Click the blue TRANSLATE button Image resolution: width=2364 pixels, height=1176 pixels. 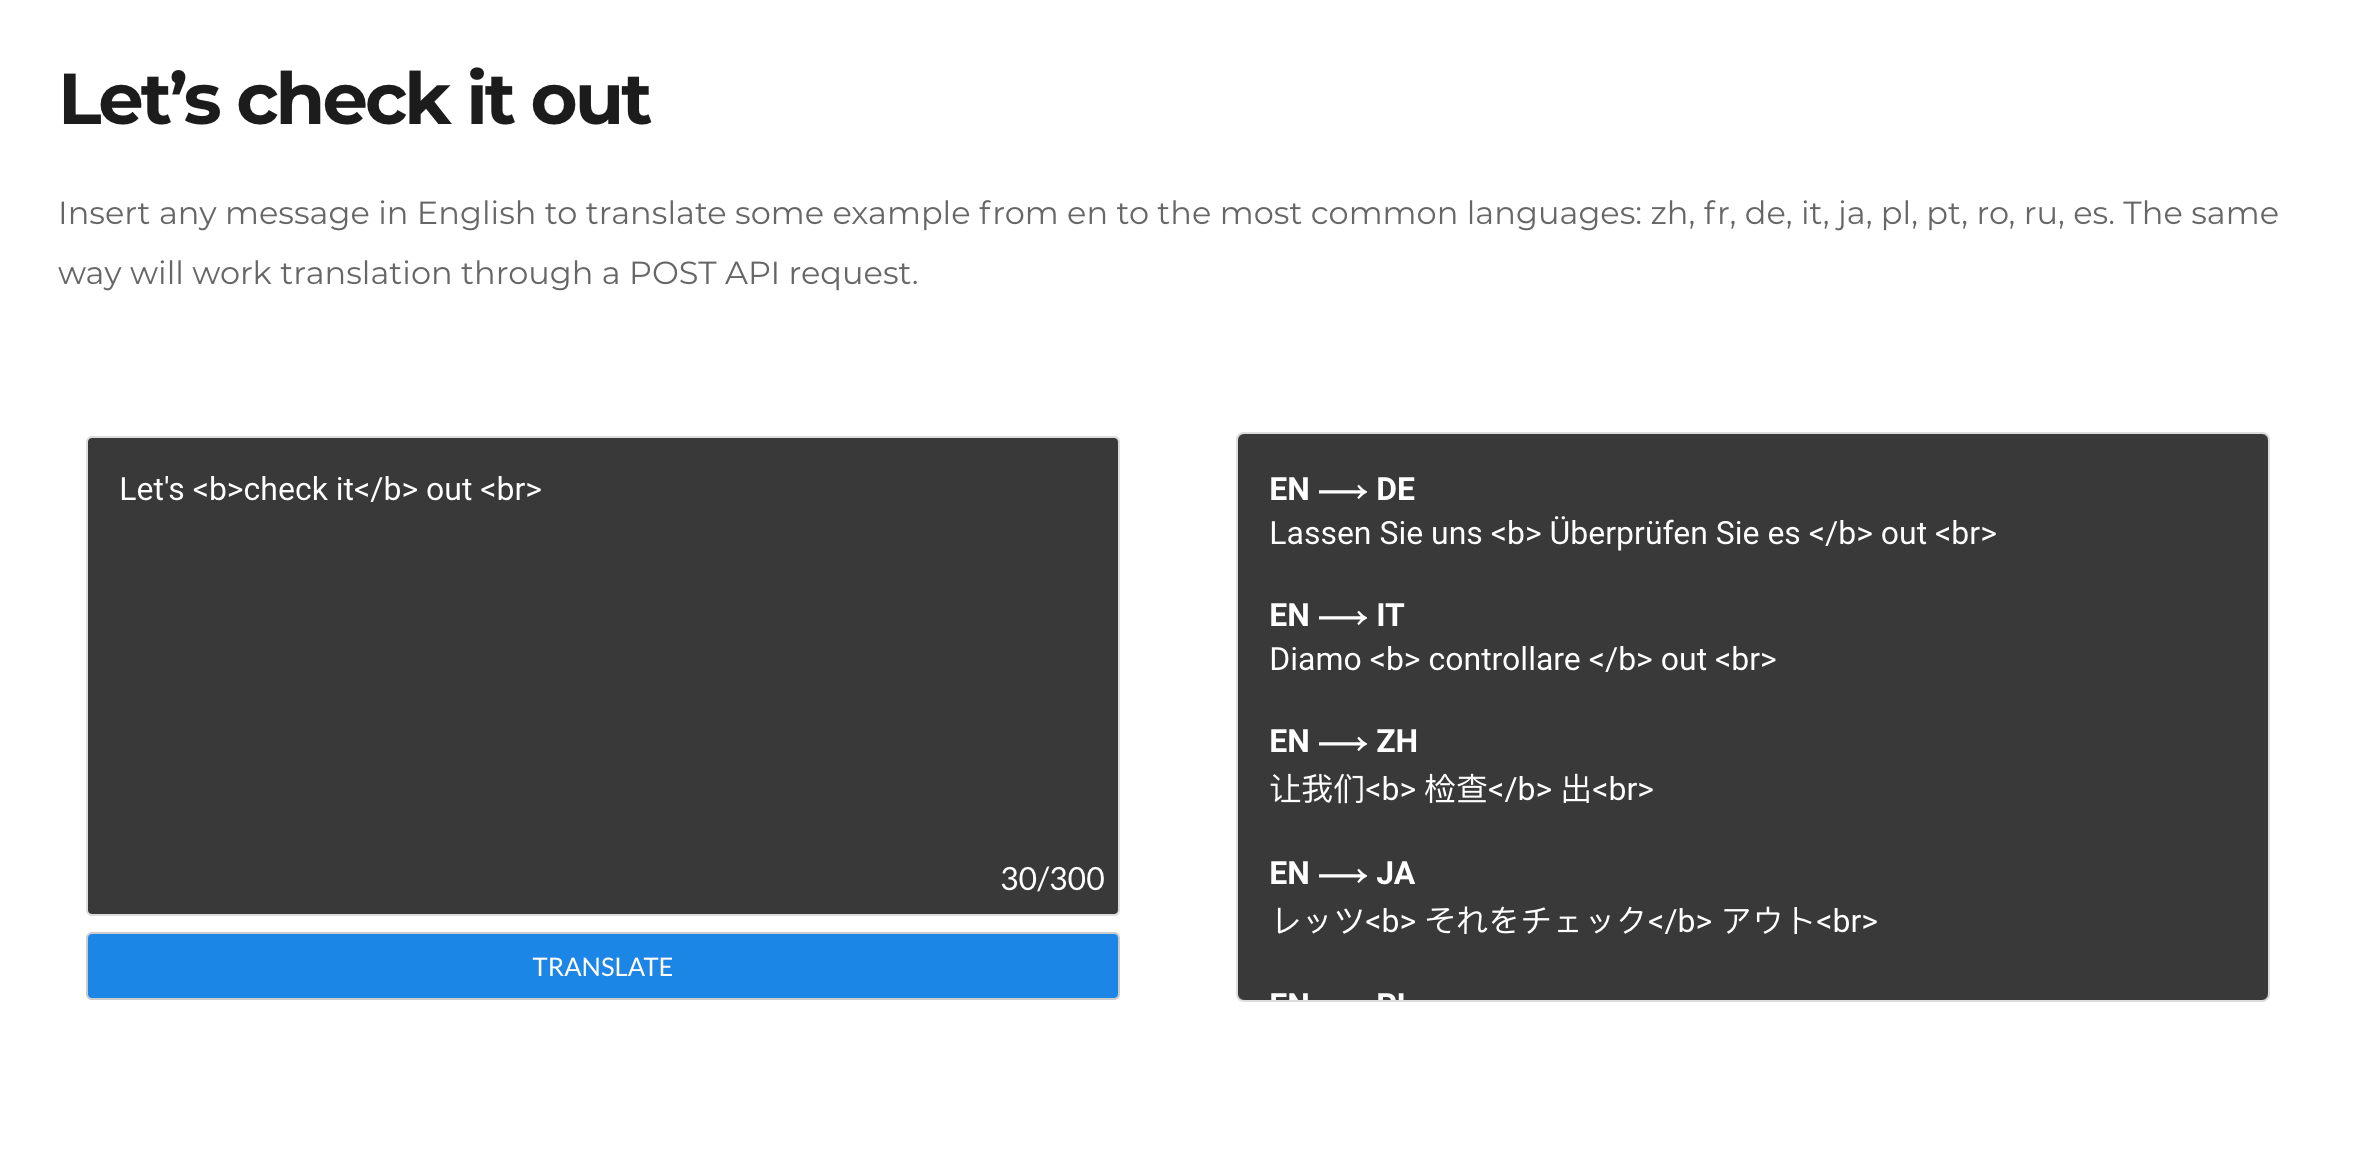click(x=602, y=966)
